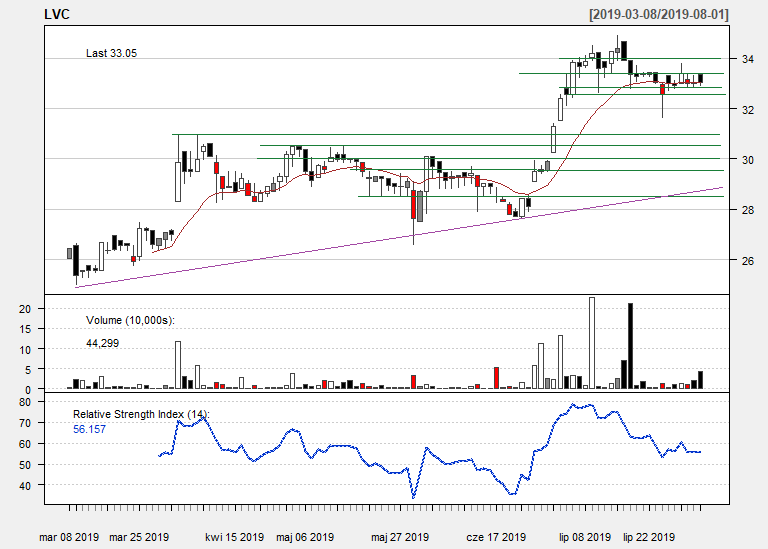Click the Last 33.05 price label
The height and width of the screenshot is (549, 768).
point(111,53)
